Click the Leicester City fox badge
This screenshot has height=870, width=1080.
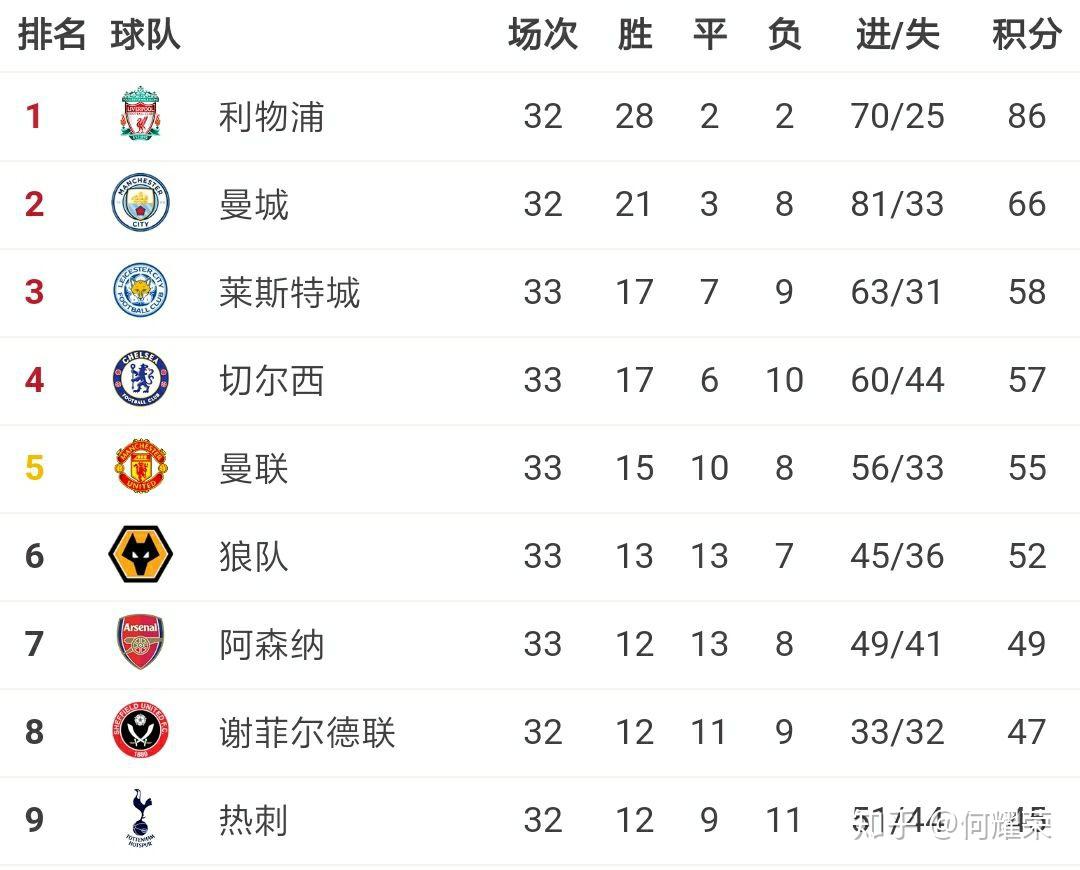click(x=141, y=290)
